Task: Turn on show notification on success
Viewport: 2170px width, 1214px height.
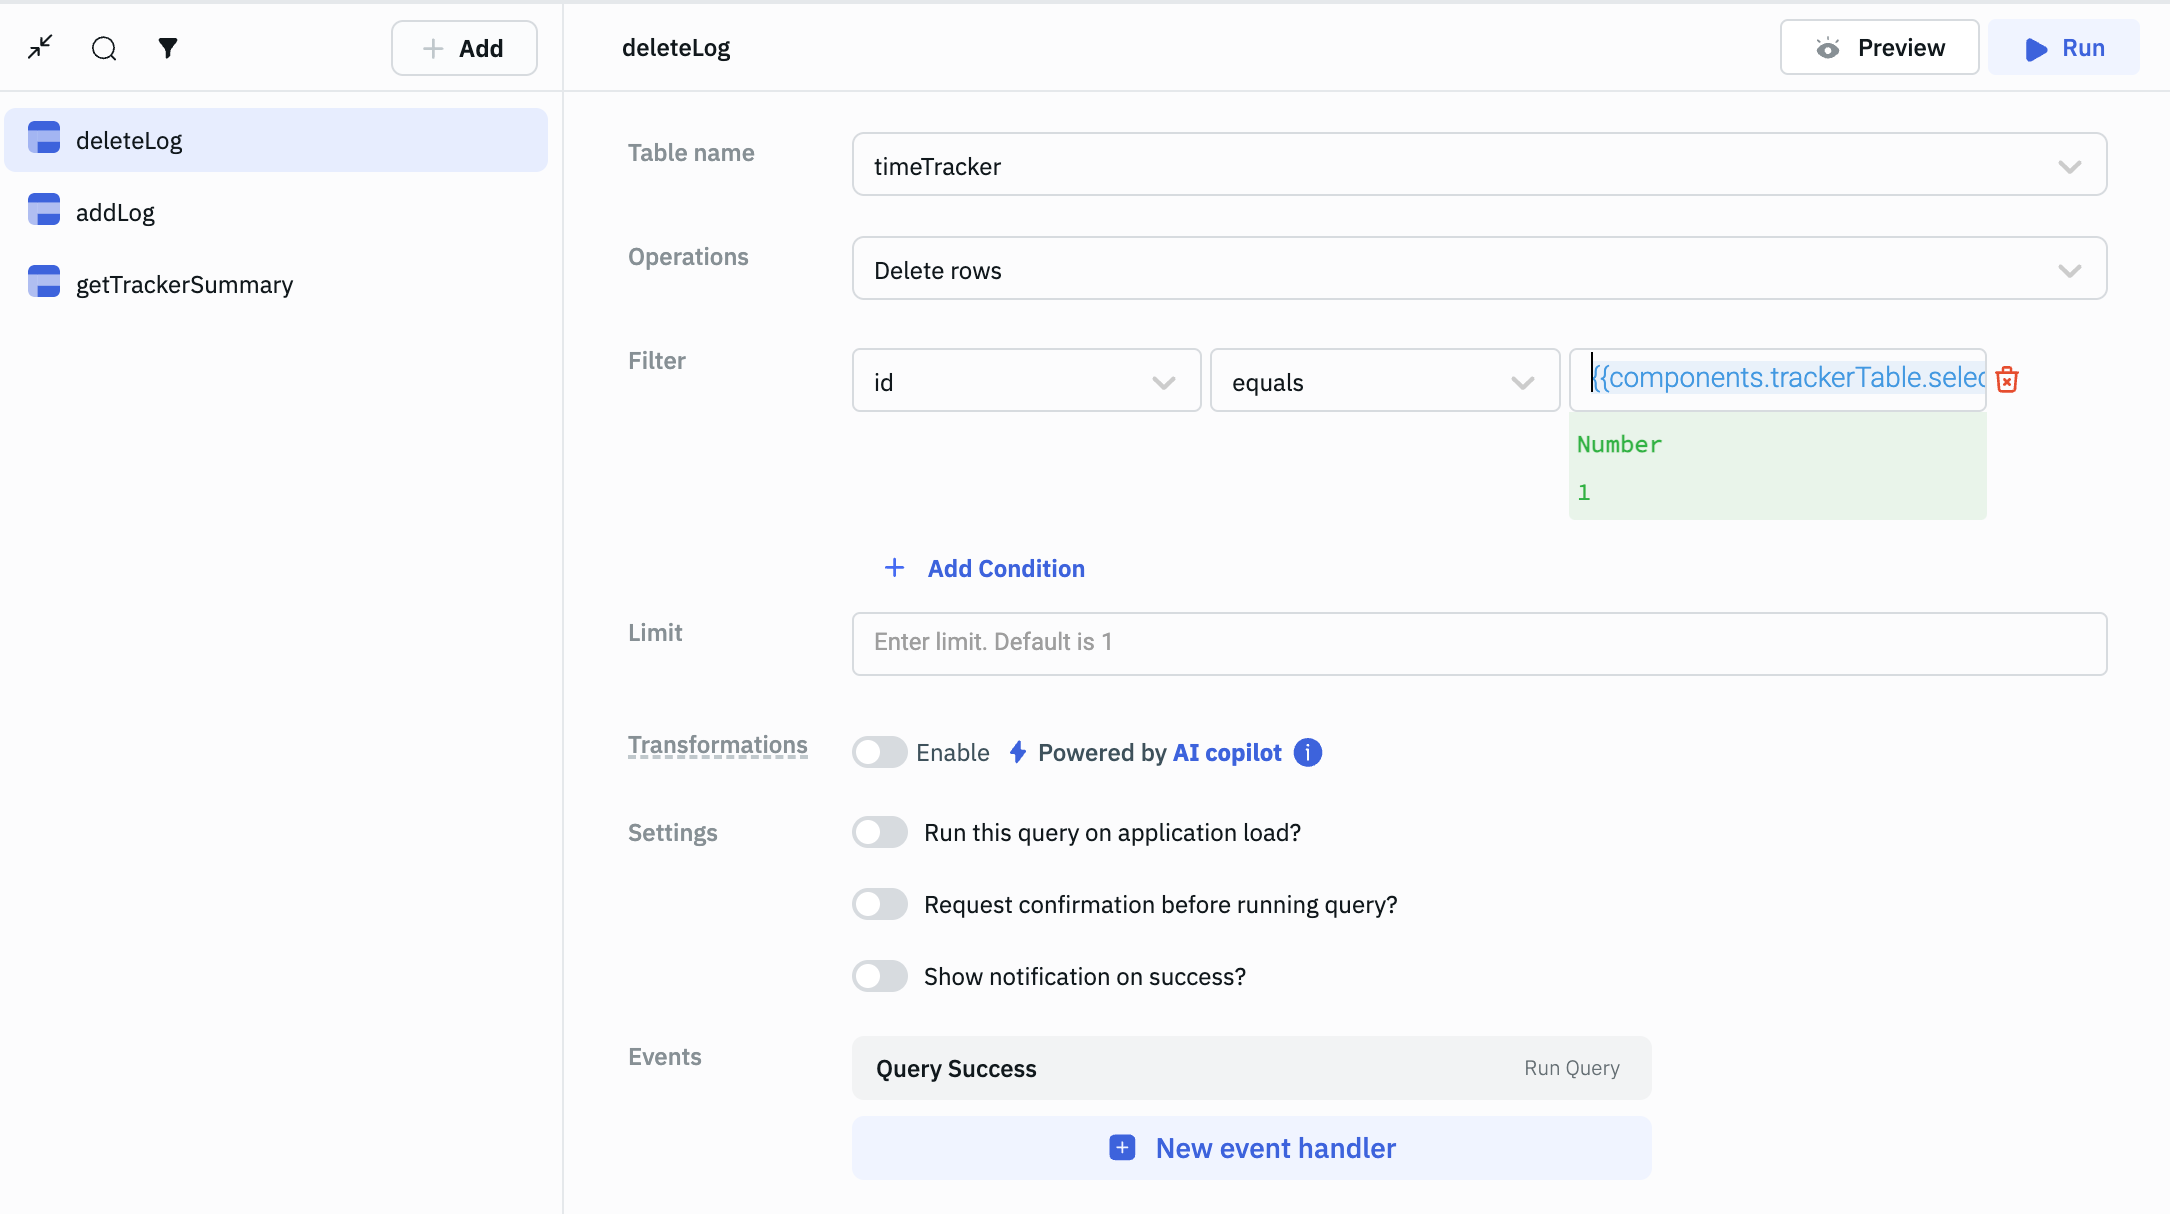Action: pos(879,976)
